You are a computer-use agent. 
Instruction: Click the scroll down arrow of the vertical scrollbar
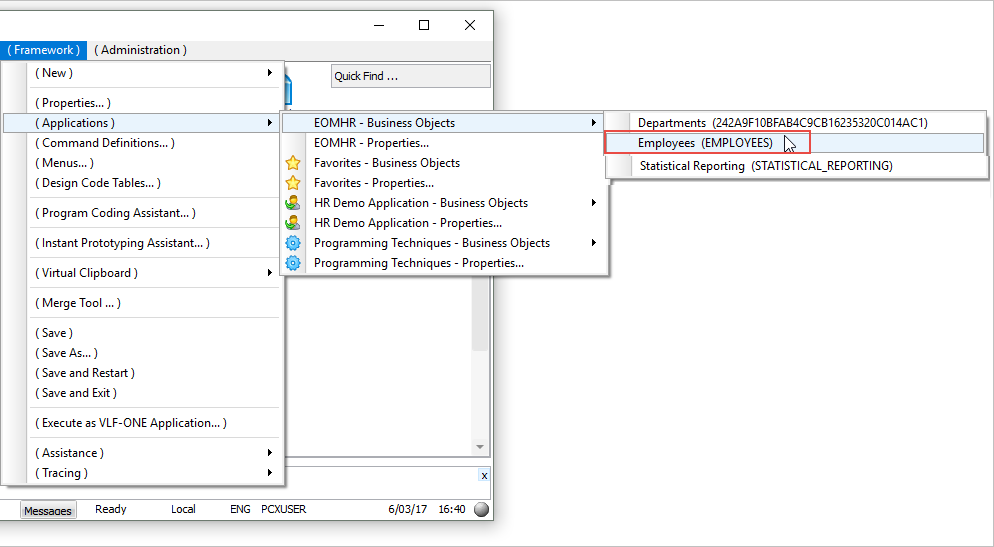tap(480, 447)
